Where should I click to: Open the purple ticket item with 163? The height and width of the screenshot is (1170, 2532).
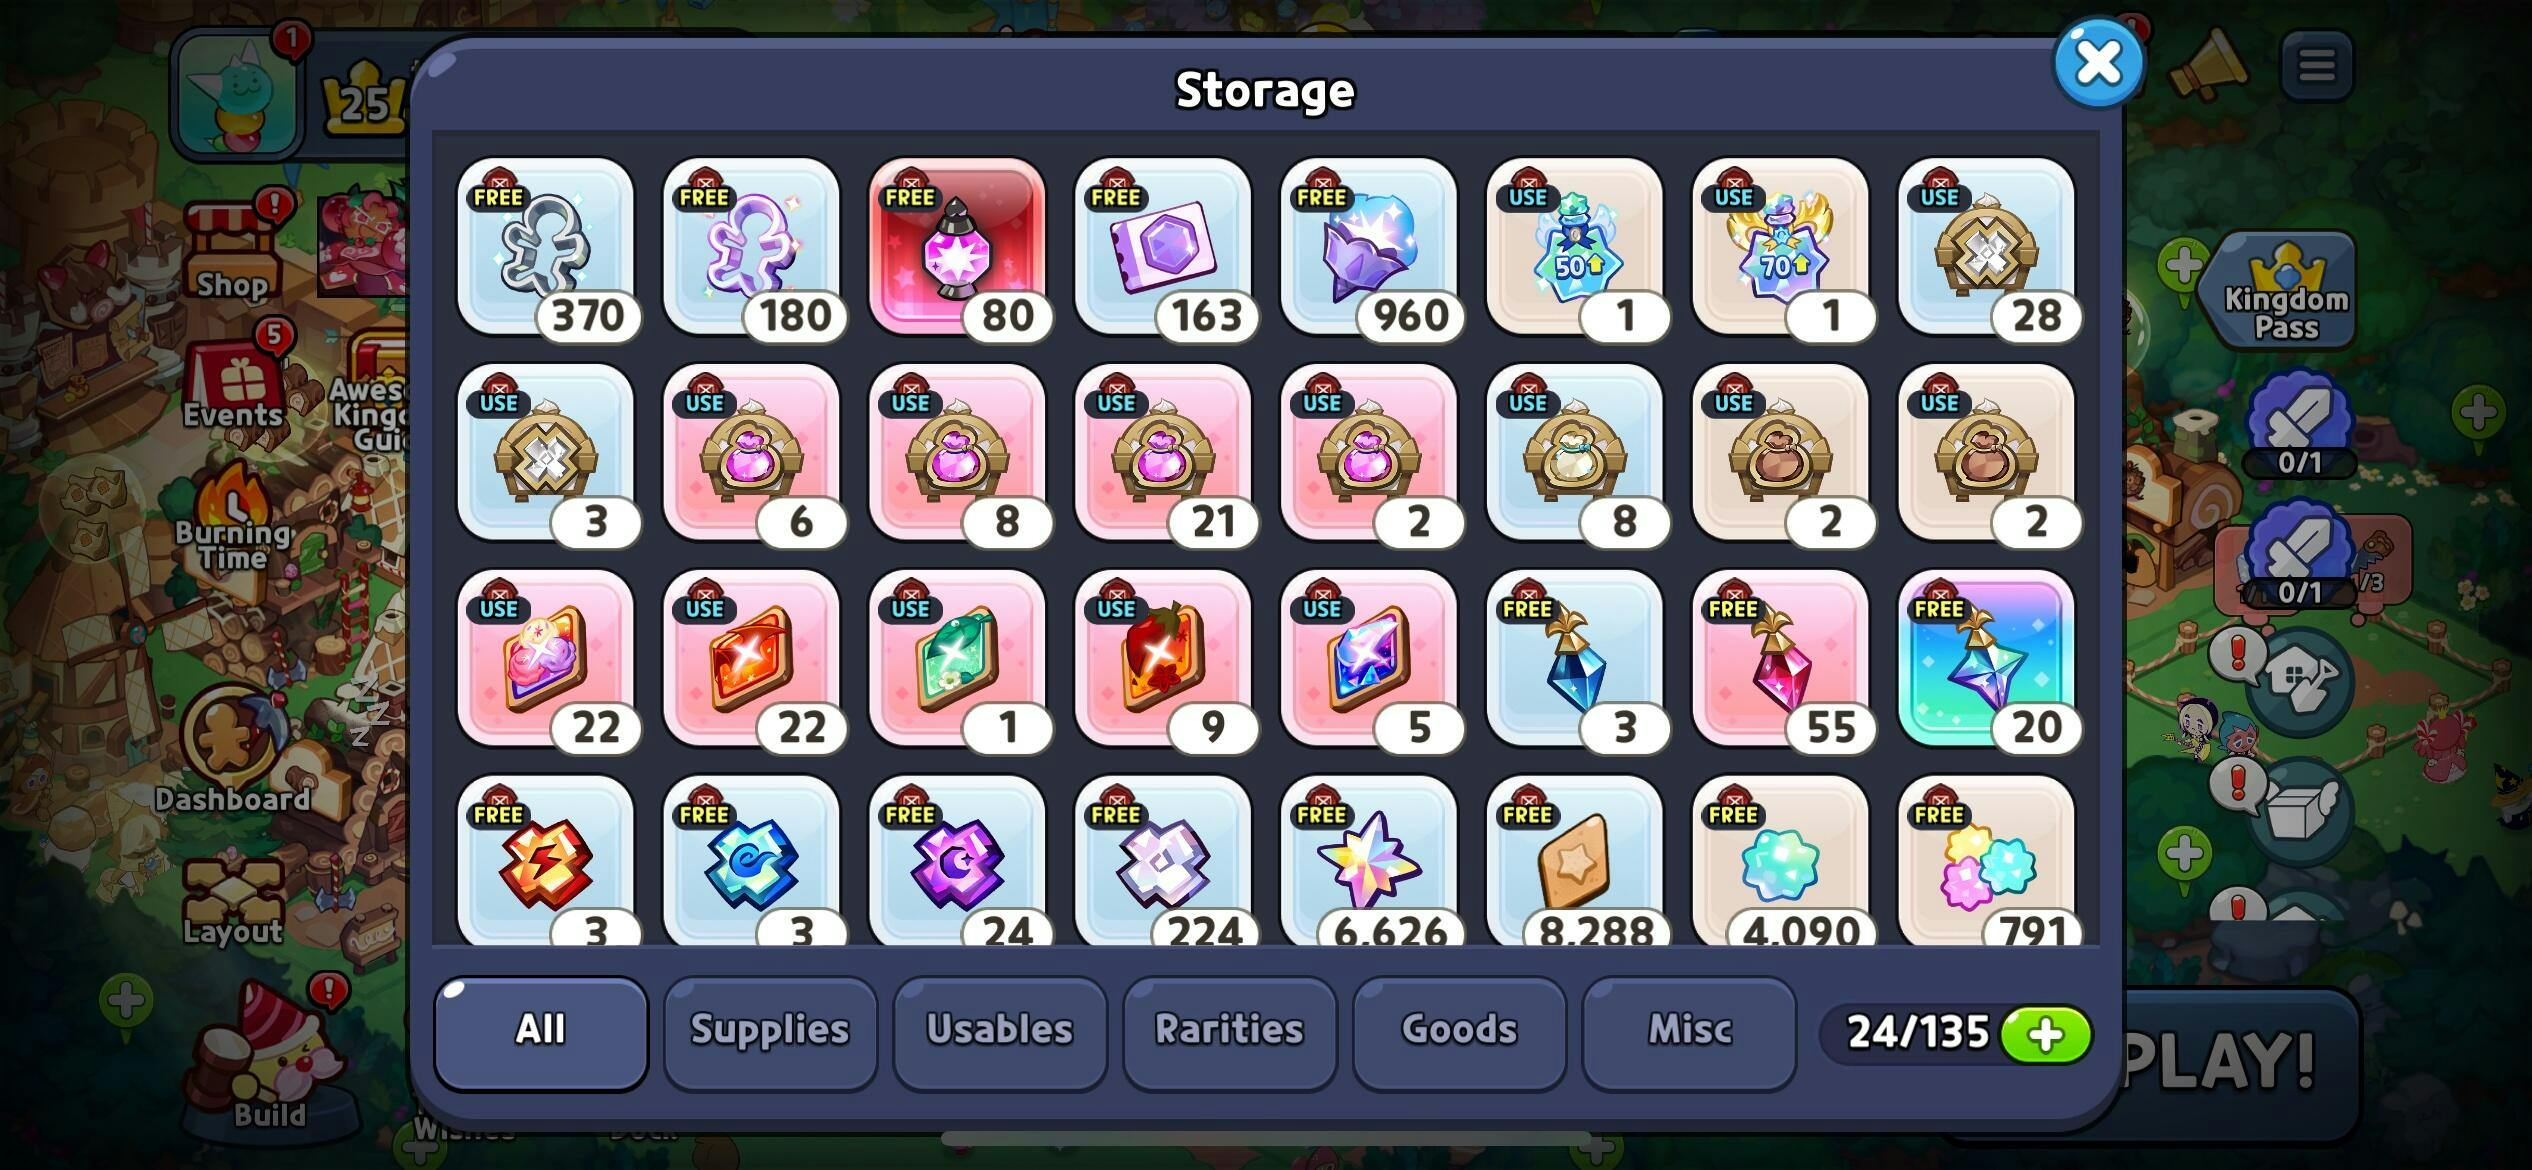[x=1164, y=247]
